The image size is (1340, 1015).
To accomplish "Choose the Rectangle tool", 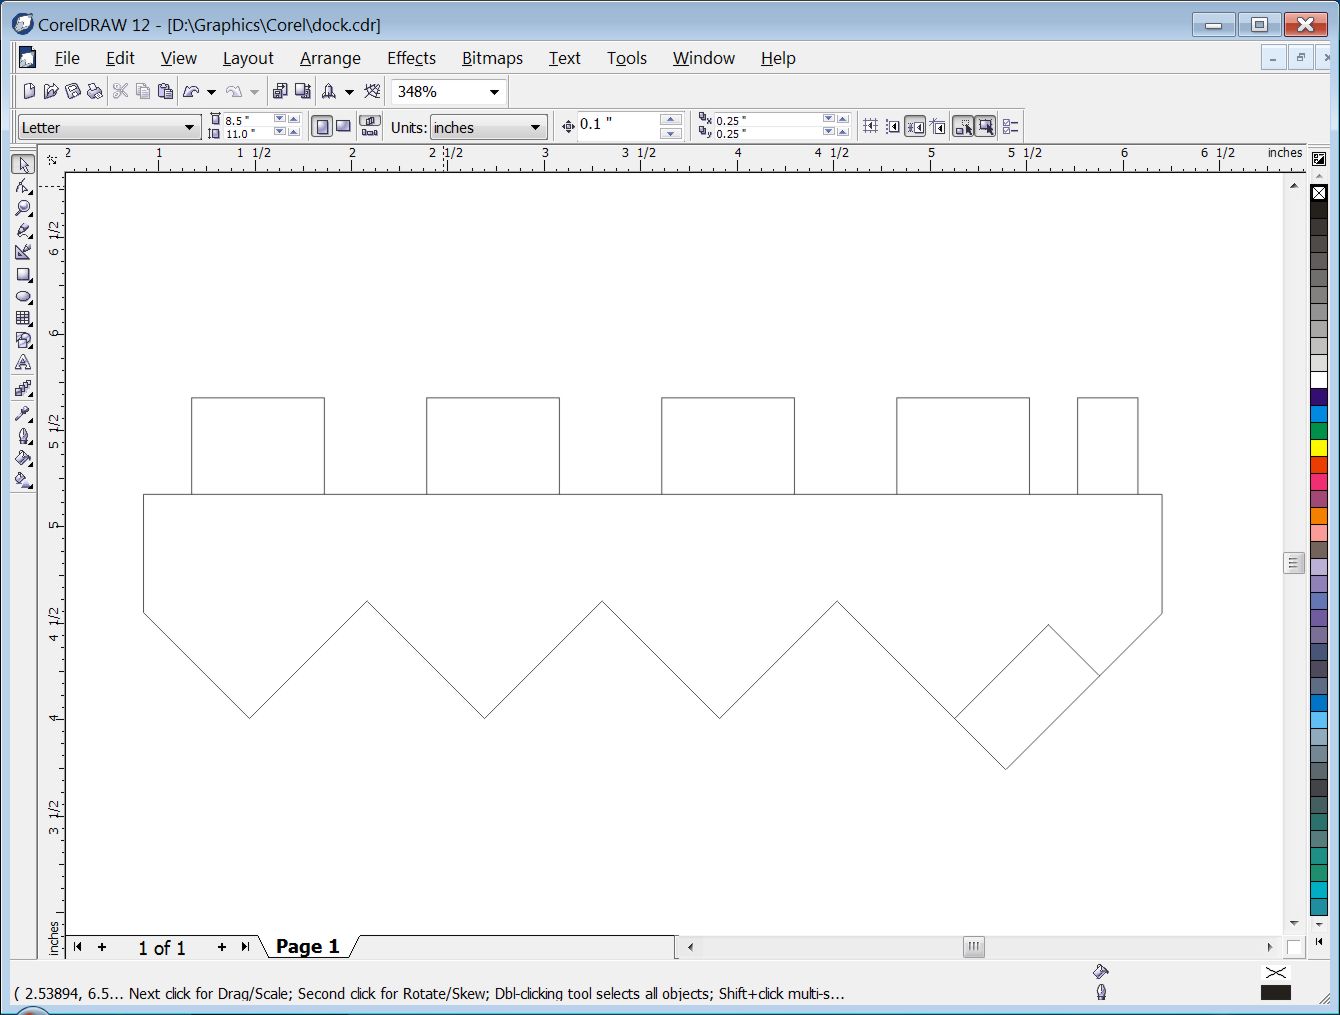I will (x=23, y=275).
